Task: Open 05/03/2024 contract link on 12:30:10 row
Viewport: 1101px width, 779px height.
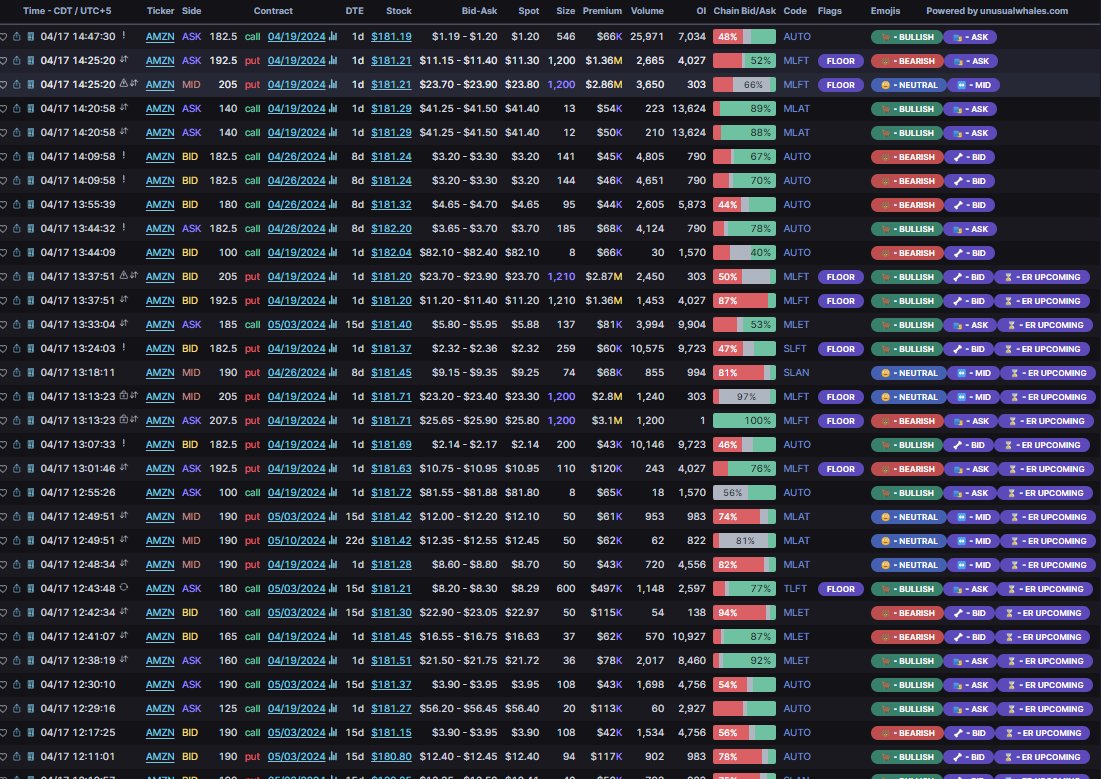Action: pyautogui.click(x=296, y=684)
